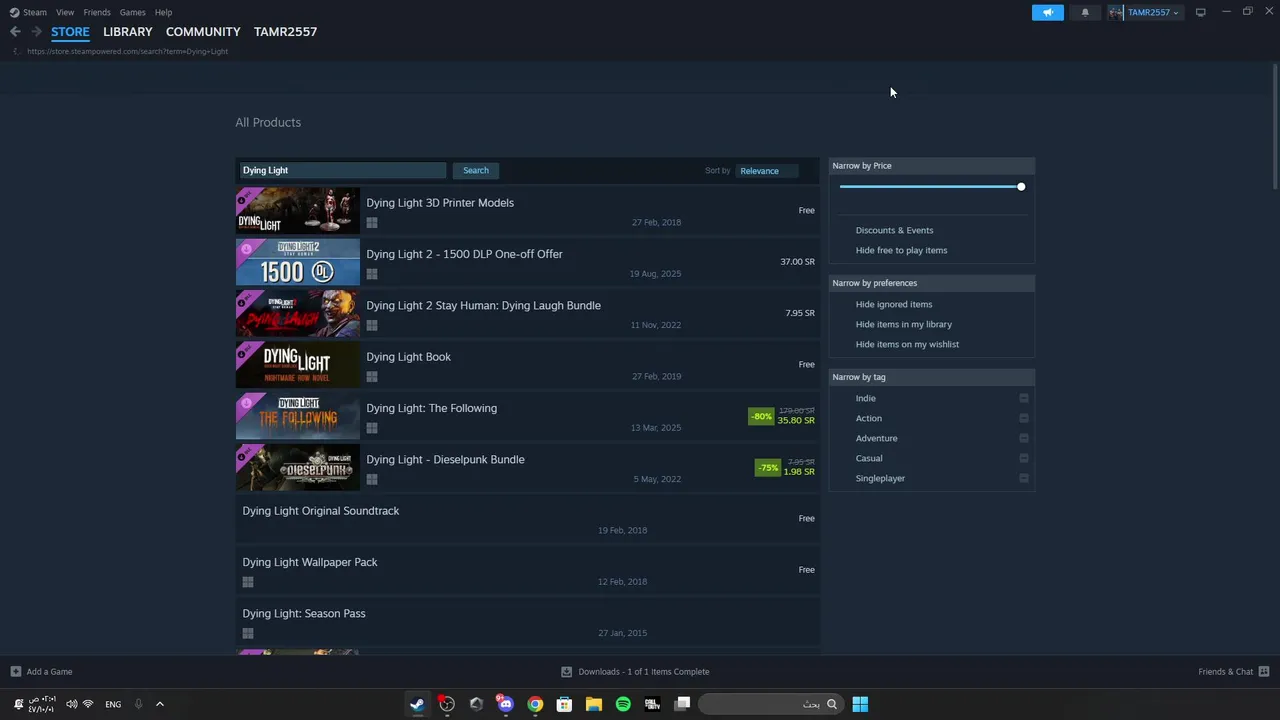Open the Steam menu

(x=35, y=12)
